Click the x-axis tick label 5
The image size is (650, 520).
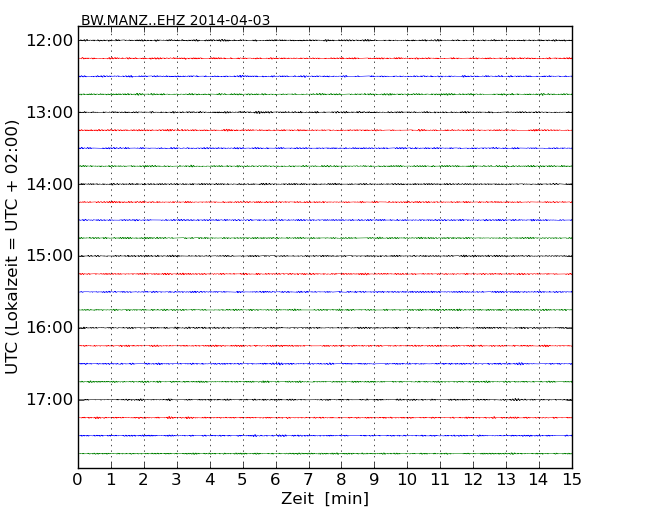point(243,480)
